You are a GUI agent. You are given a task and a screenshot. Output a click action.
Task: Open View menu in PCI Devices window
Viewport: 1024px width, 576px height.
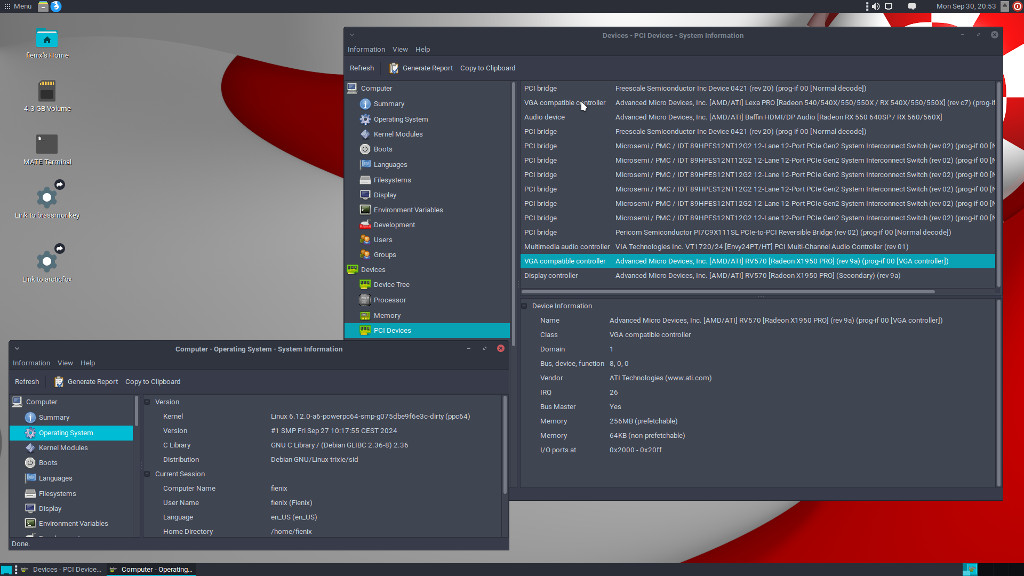(400, 50)
